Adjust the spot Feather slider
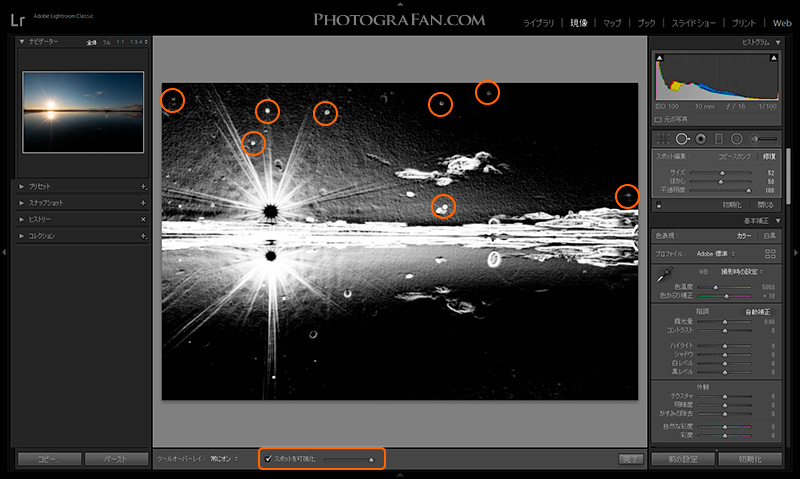This screenshot has width=800, height=479. [721, 182]
